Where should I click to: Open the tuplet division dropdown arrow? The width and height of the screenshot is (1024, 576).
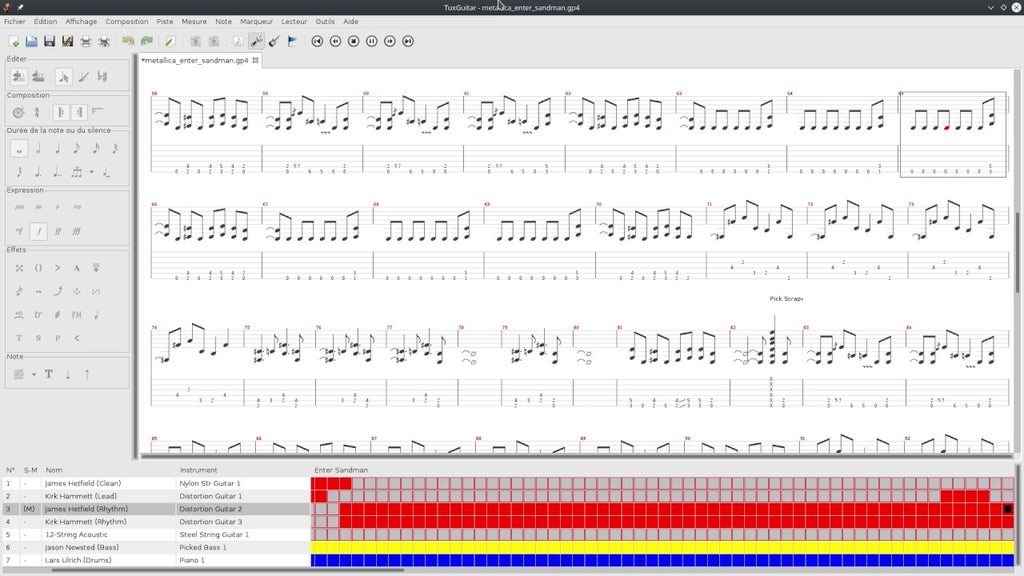[91, 172]
